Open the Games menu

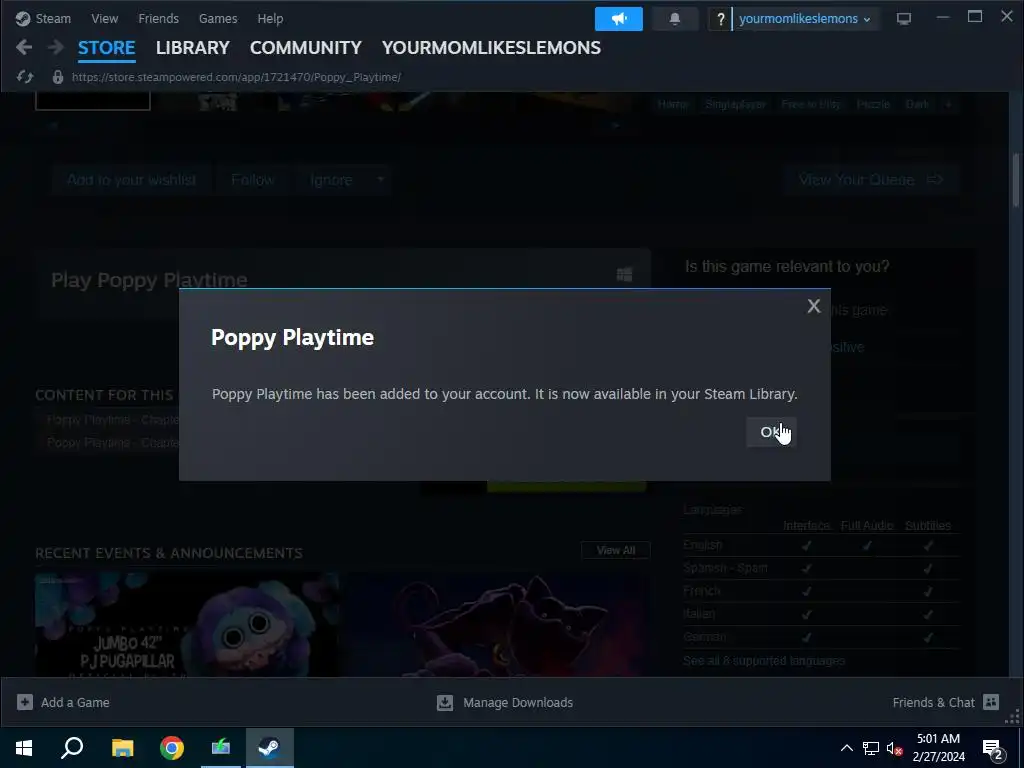(x=218, y=18)
